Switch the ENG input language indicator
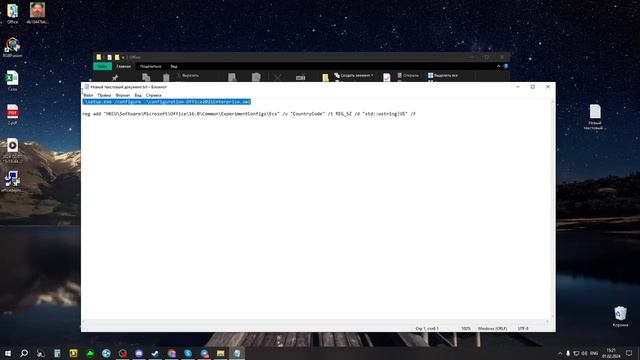Viewport: 640px width, 360px height. [594, 353]
